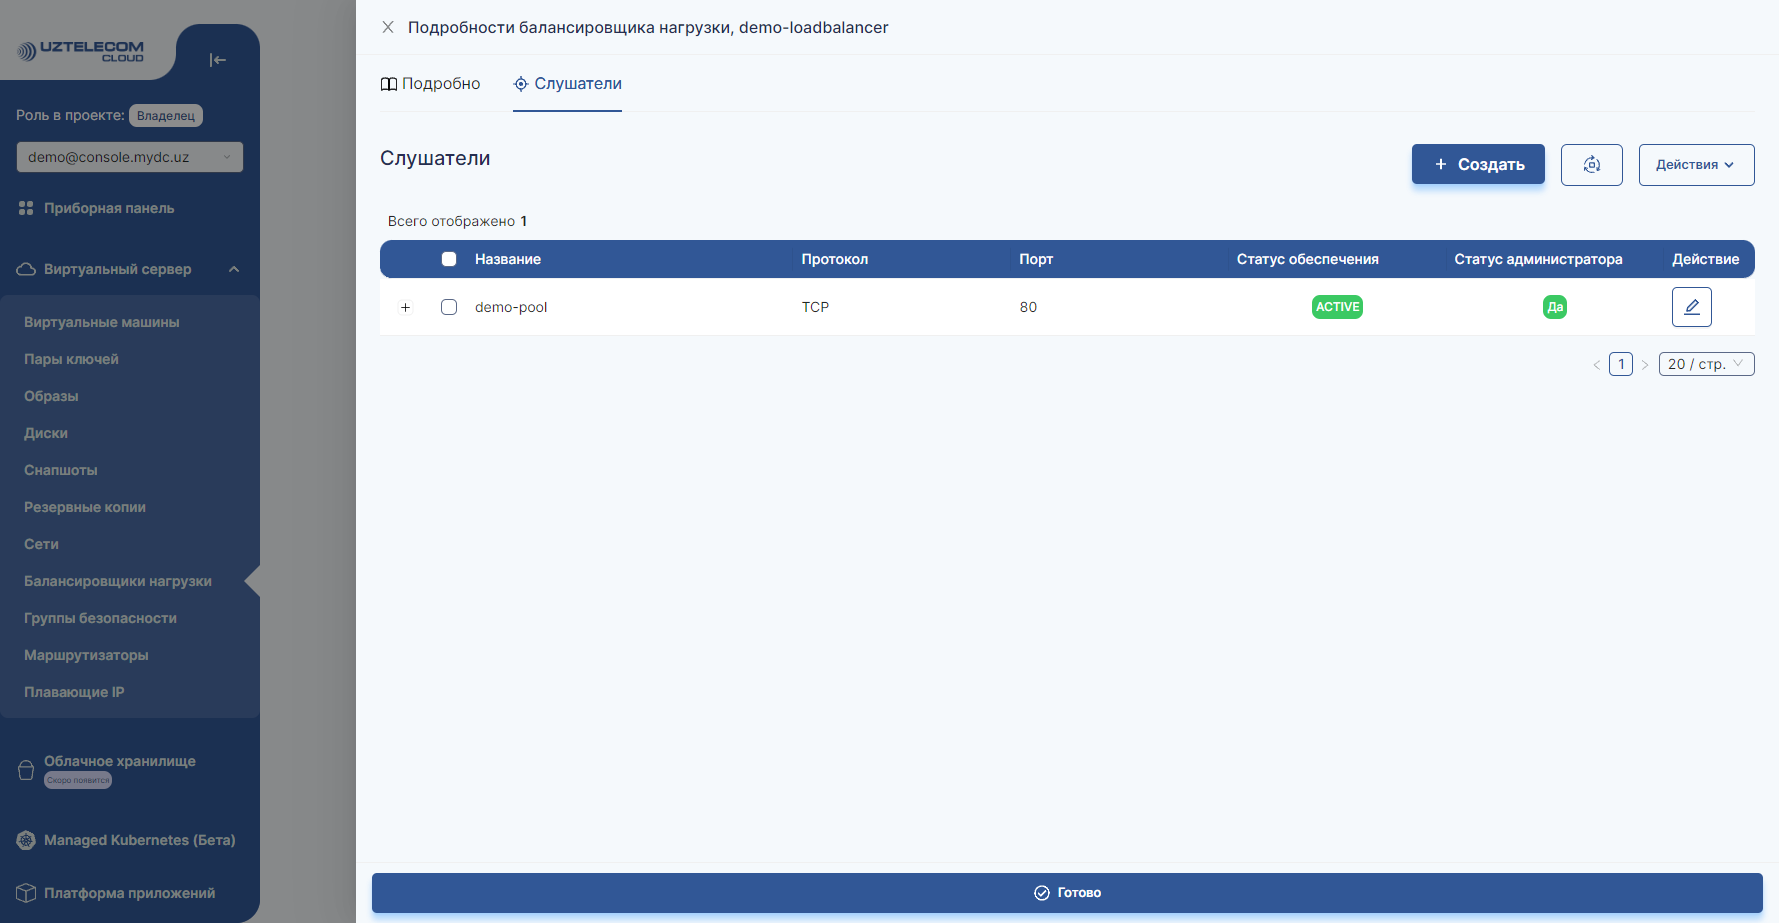Click the Облачное хранилище bucket icon

24,769
